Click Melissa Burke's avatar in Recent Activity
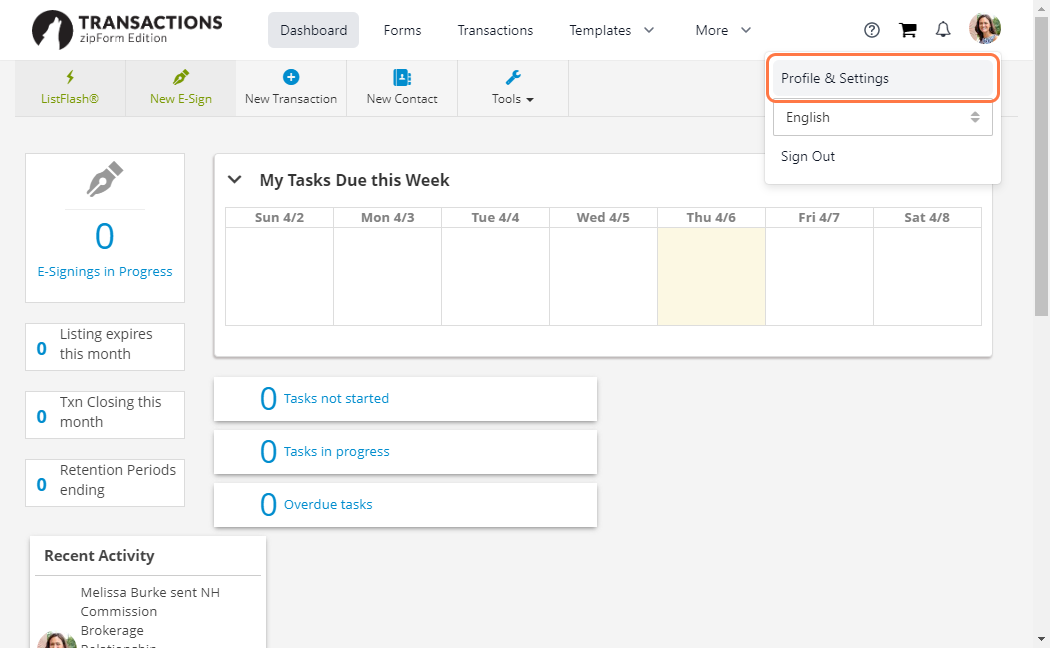 tap(56, 640)
